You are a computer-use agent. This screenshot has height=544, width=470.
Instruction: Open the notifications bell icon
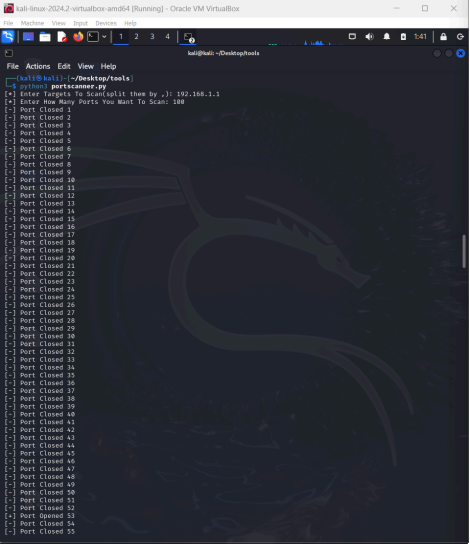click(386, 36)
